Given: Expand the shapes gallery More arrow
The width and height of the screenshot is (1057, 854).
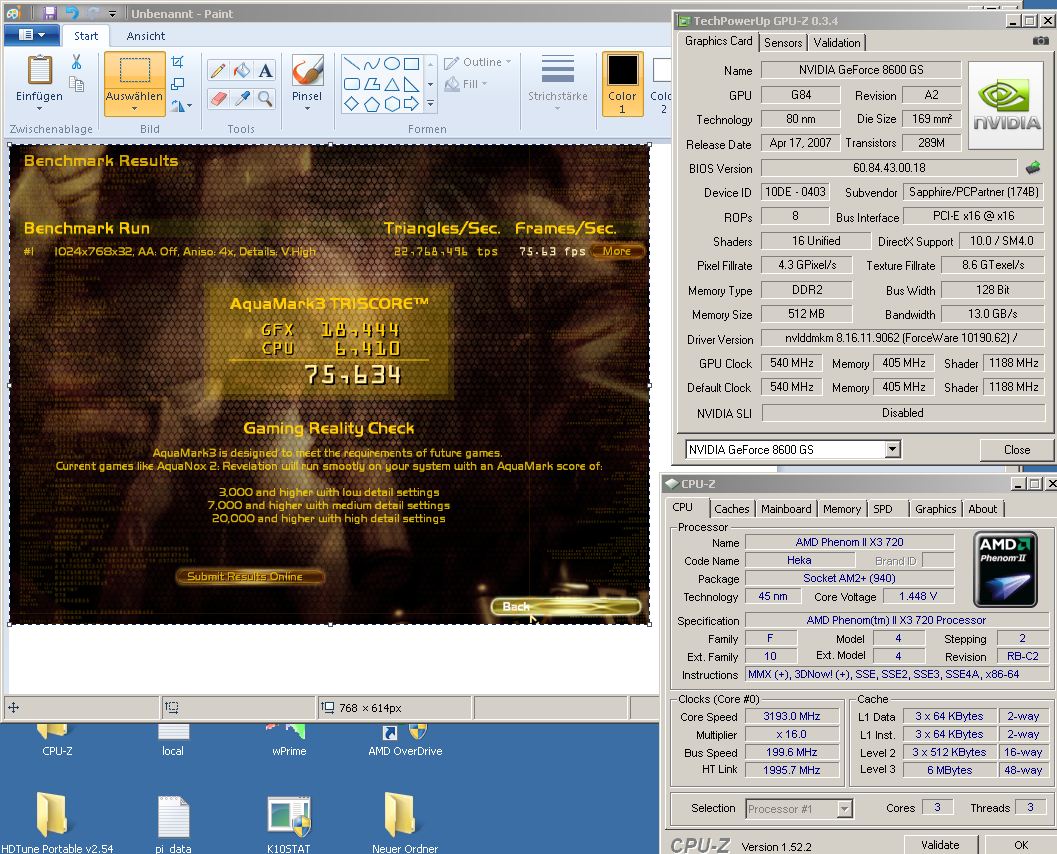Looking at the screenshot, I should point(431,104).
